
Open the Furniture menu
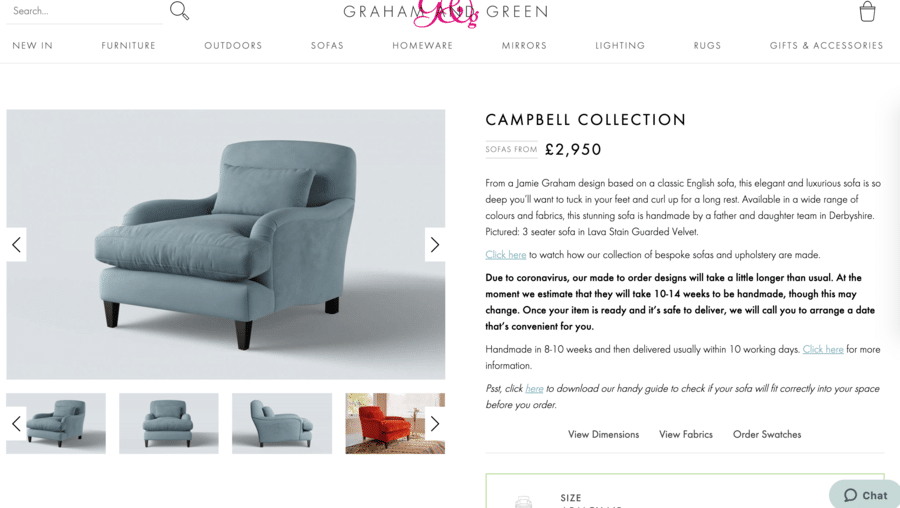[x=129, y=45]
